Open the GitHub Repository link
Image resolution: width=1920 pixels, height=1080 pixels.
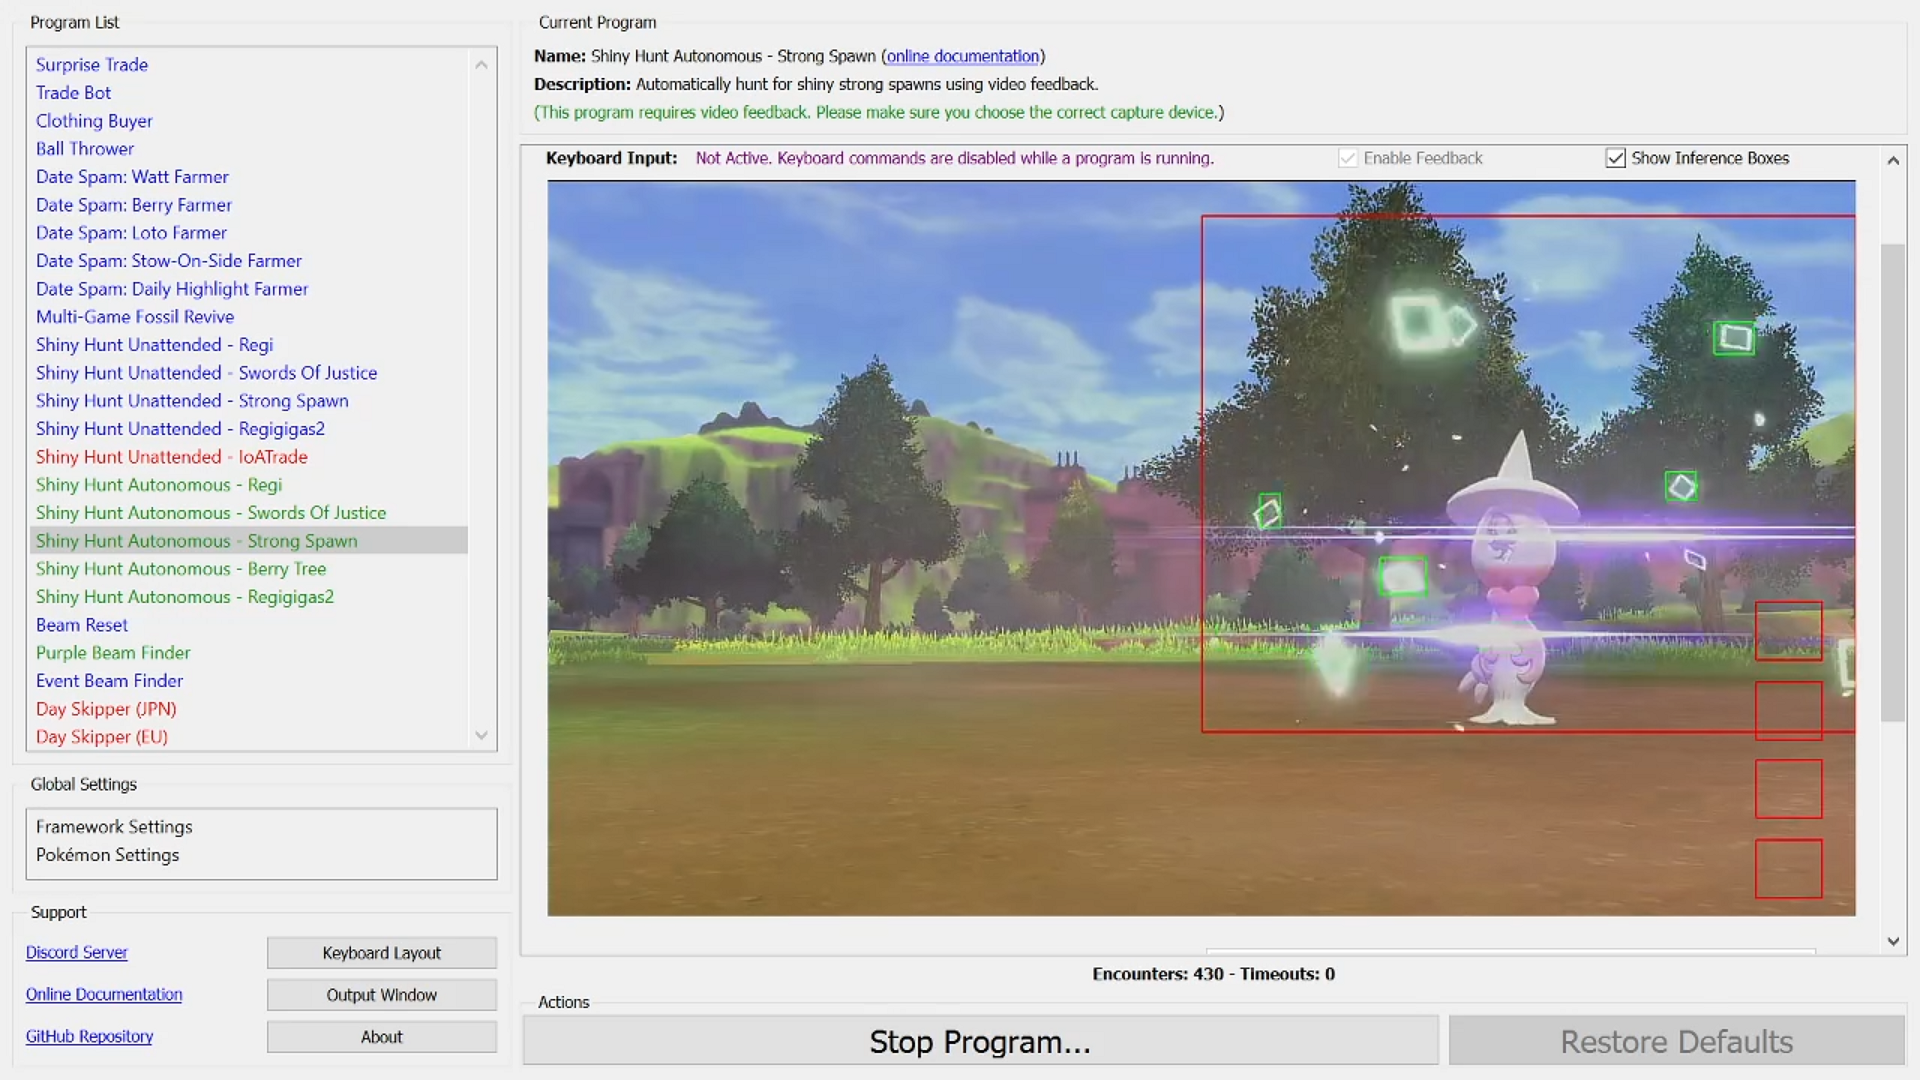[89, 1036]
